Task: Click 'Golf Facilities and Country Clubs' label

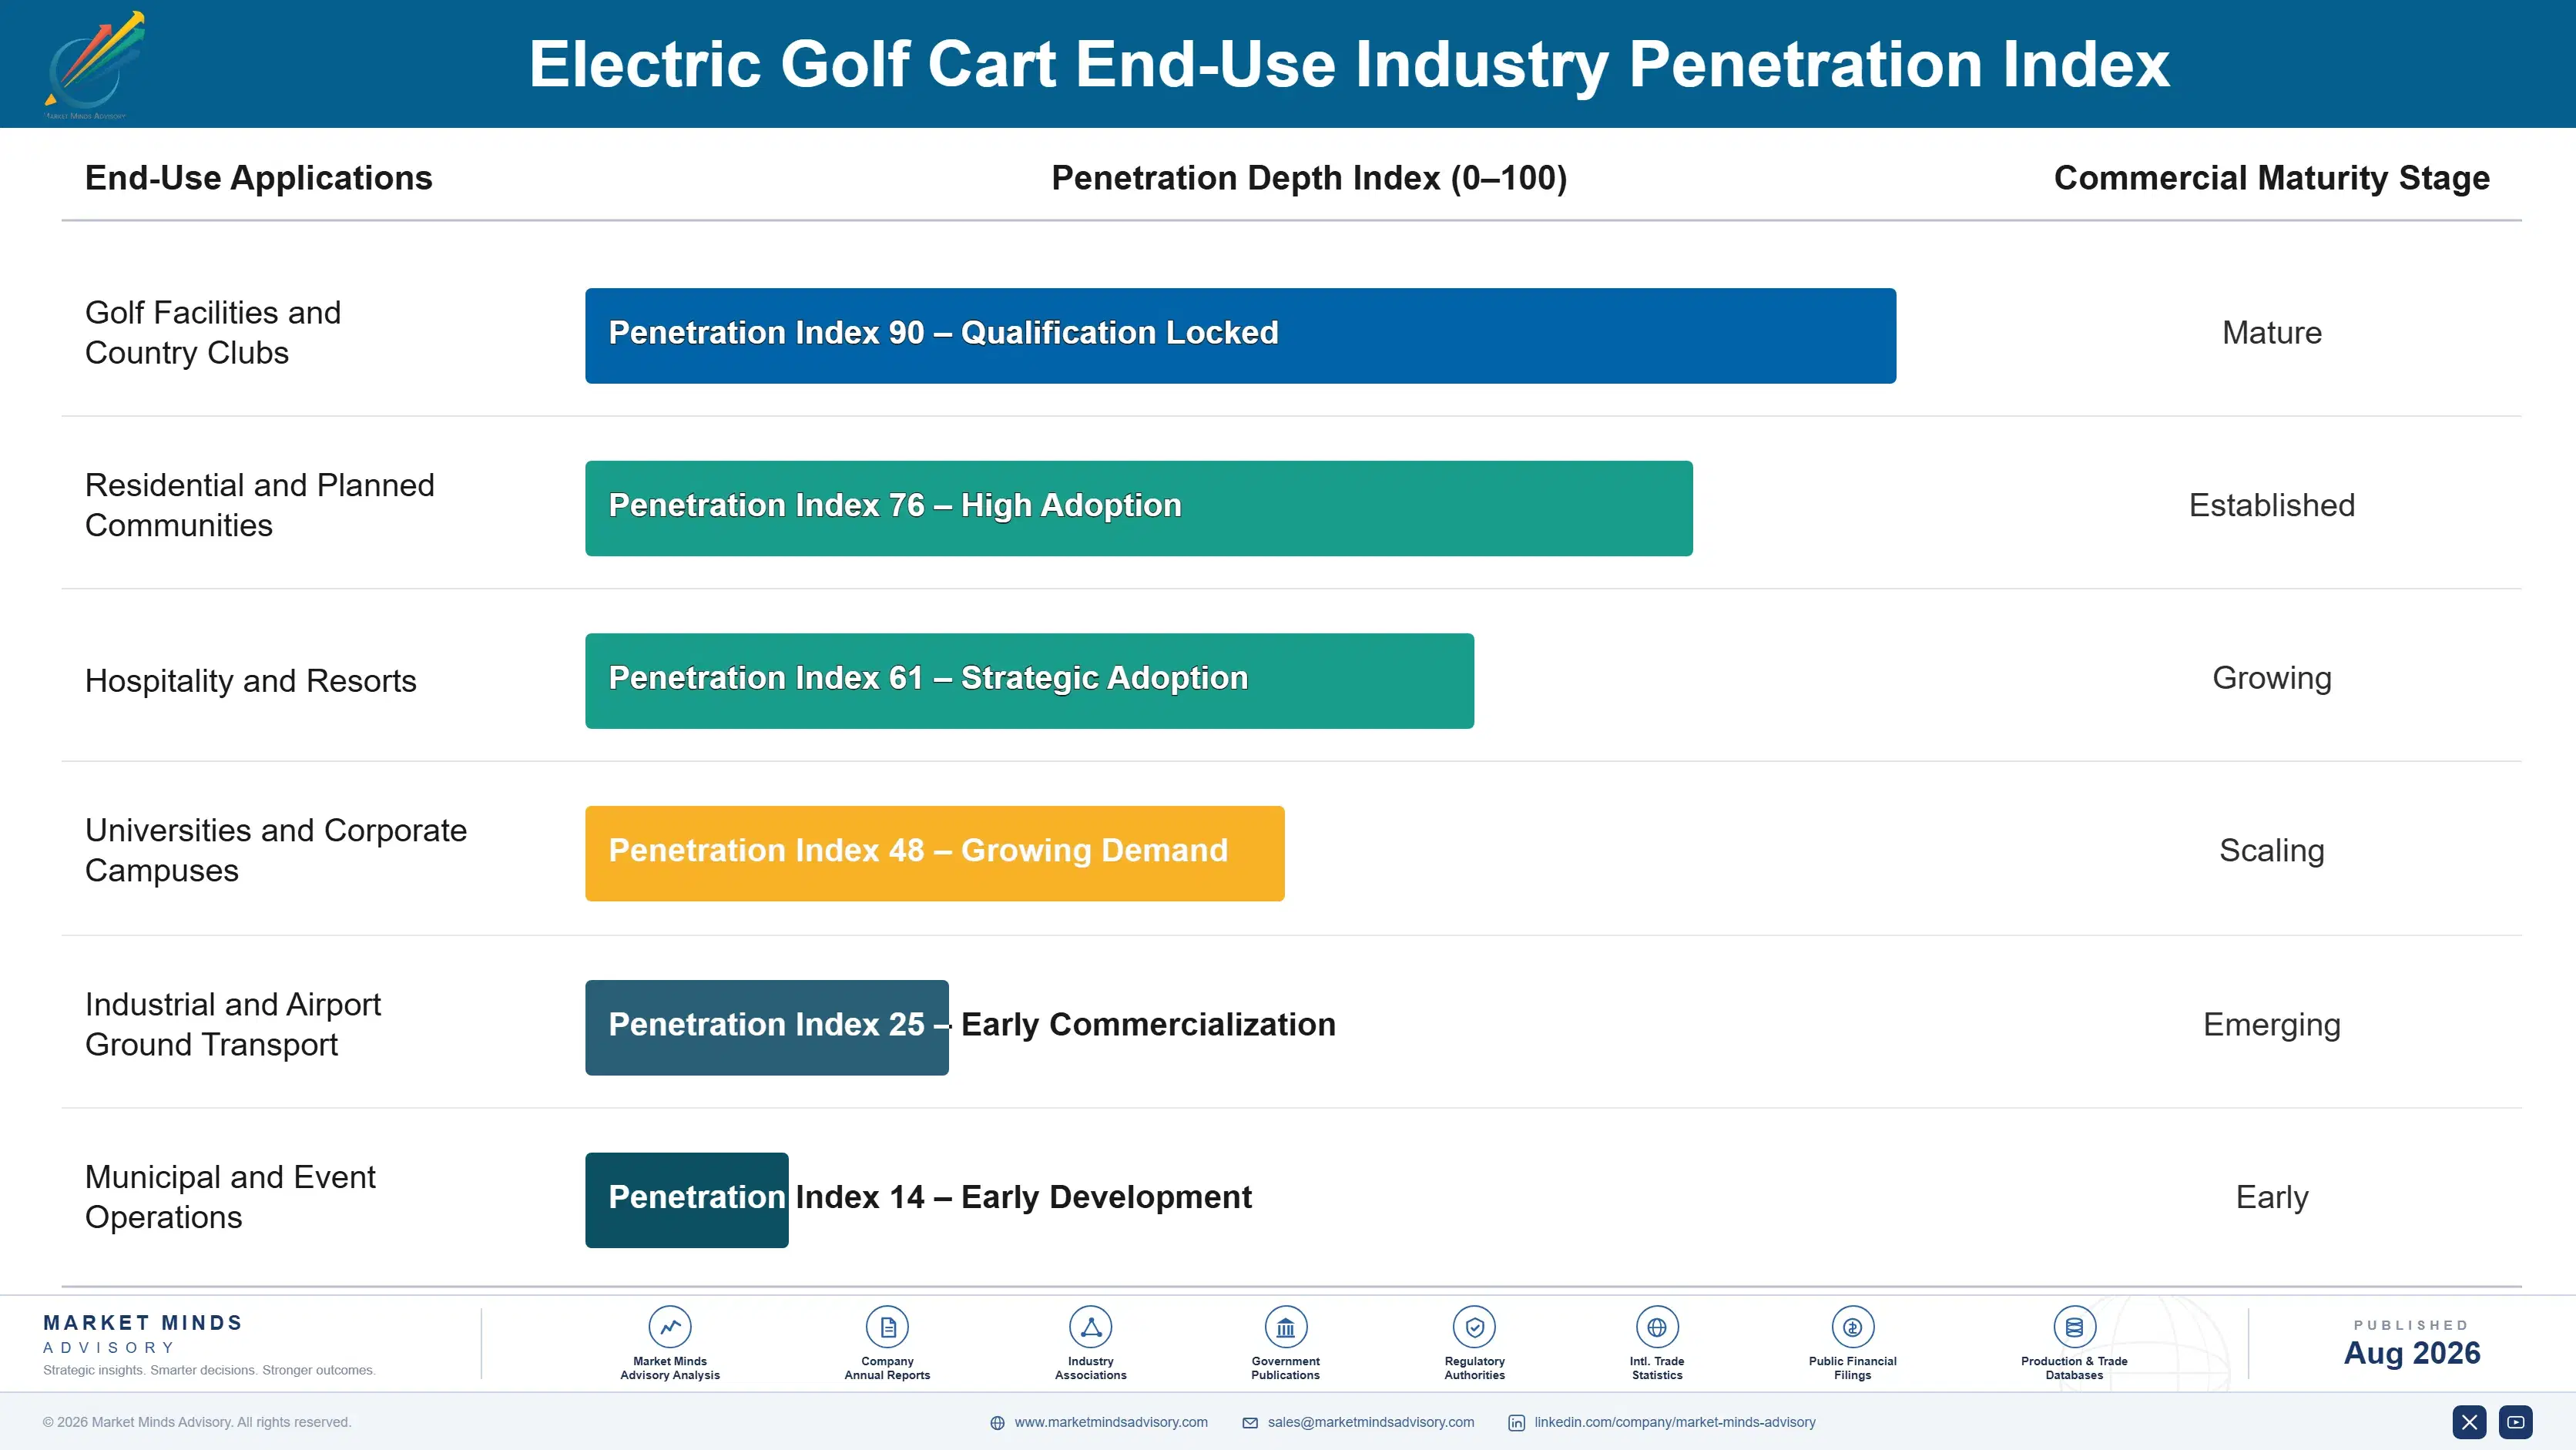Action: pos(213,332)
